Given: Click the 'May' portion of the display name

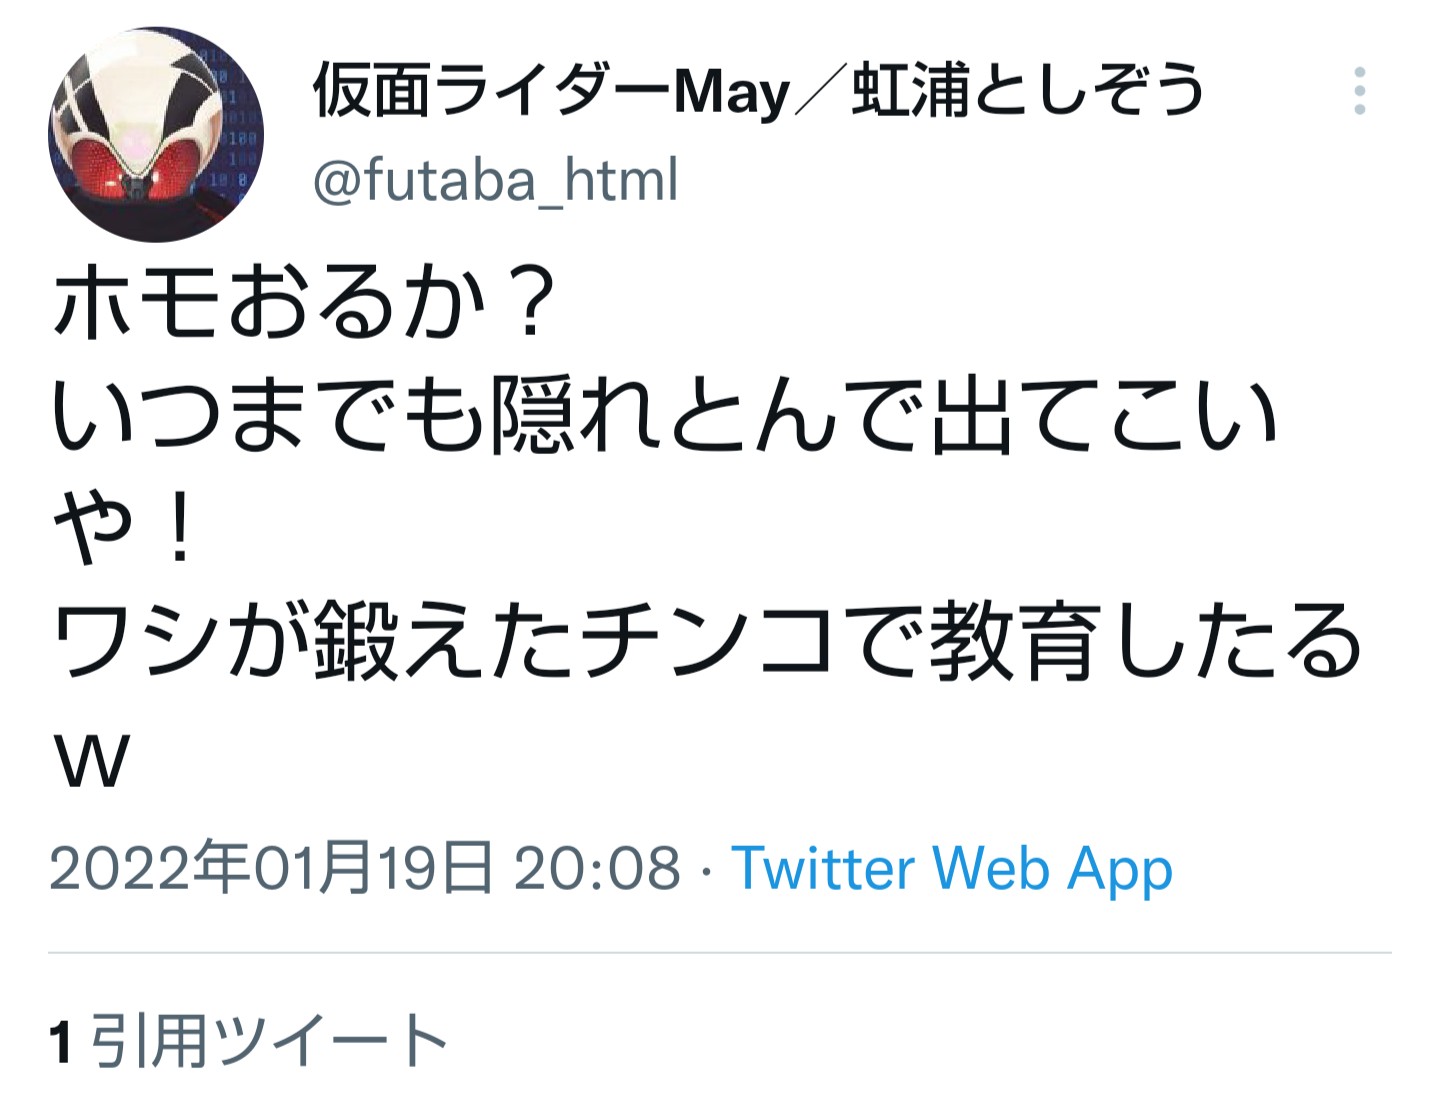Looking at the screenshot, I should pyautogui.click(x=732, y=93).
